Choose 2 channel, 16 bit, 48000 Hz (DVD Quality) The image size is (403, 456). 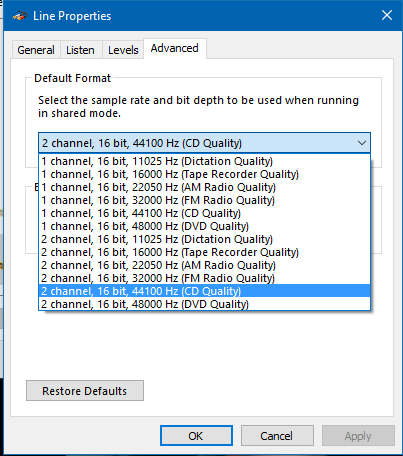coord(204,304)
